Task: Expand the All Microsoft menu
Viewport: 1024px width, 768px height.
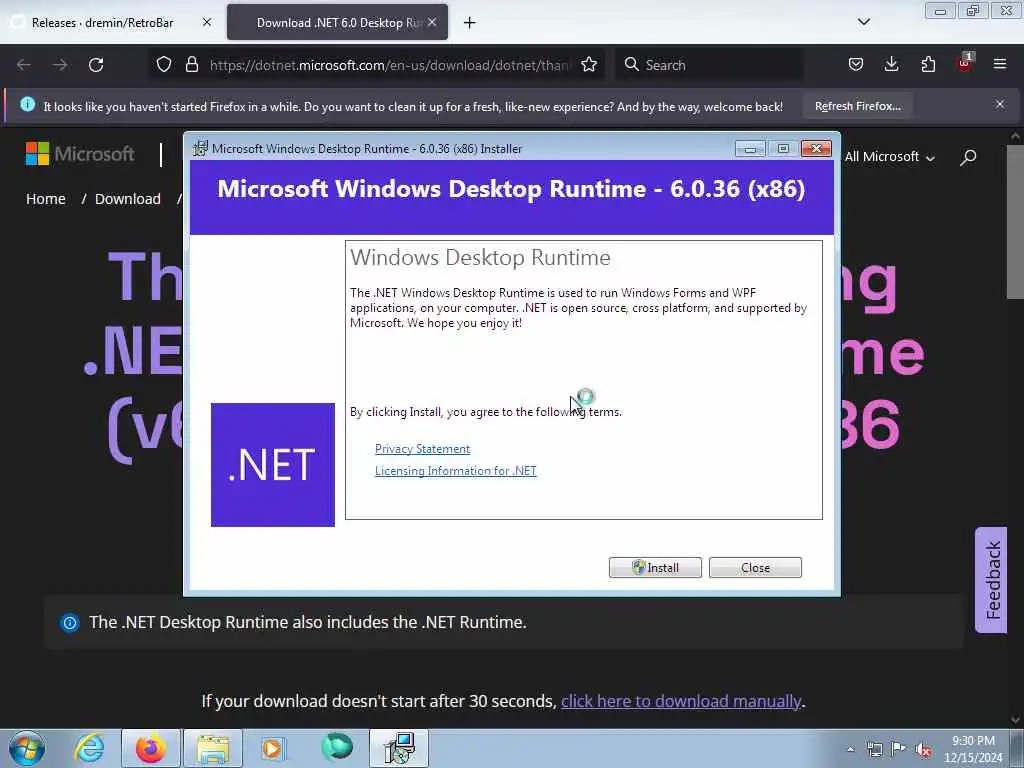Action: click(x=889, y=157)
